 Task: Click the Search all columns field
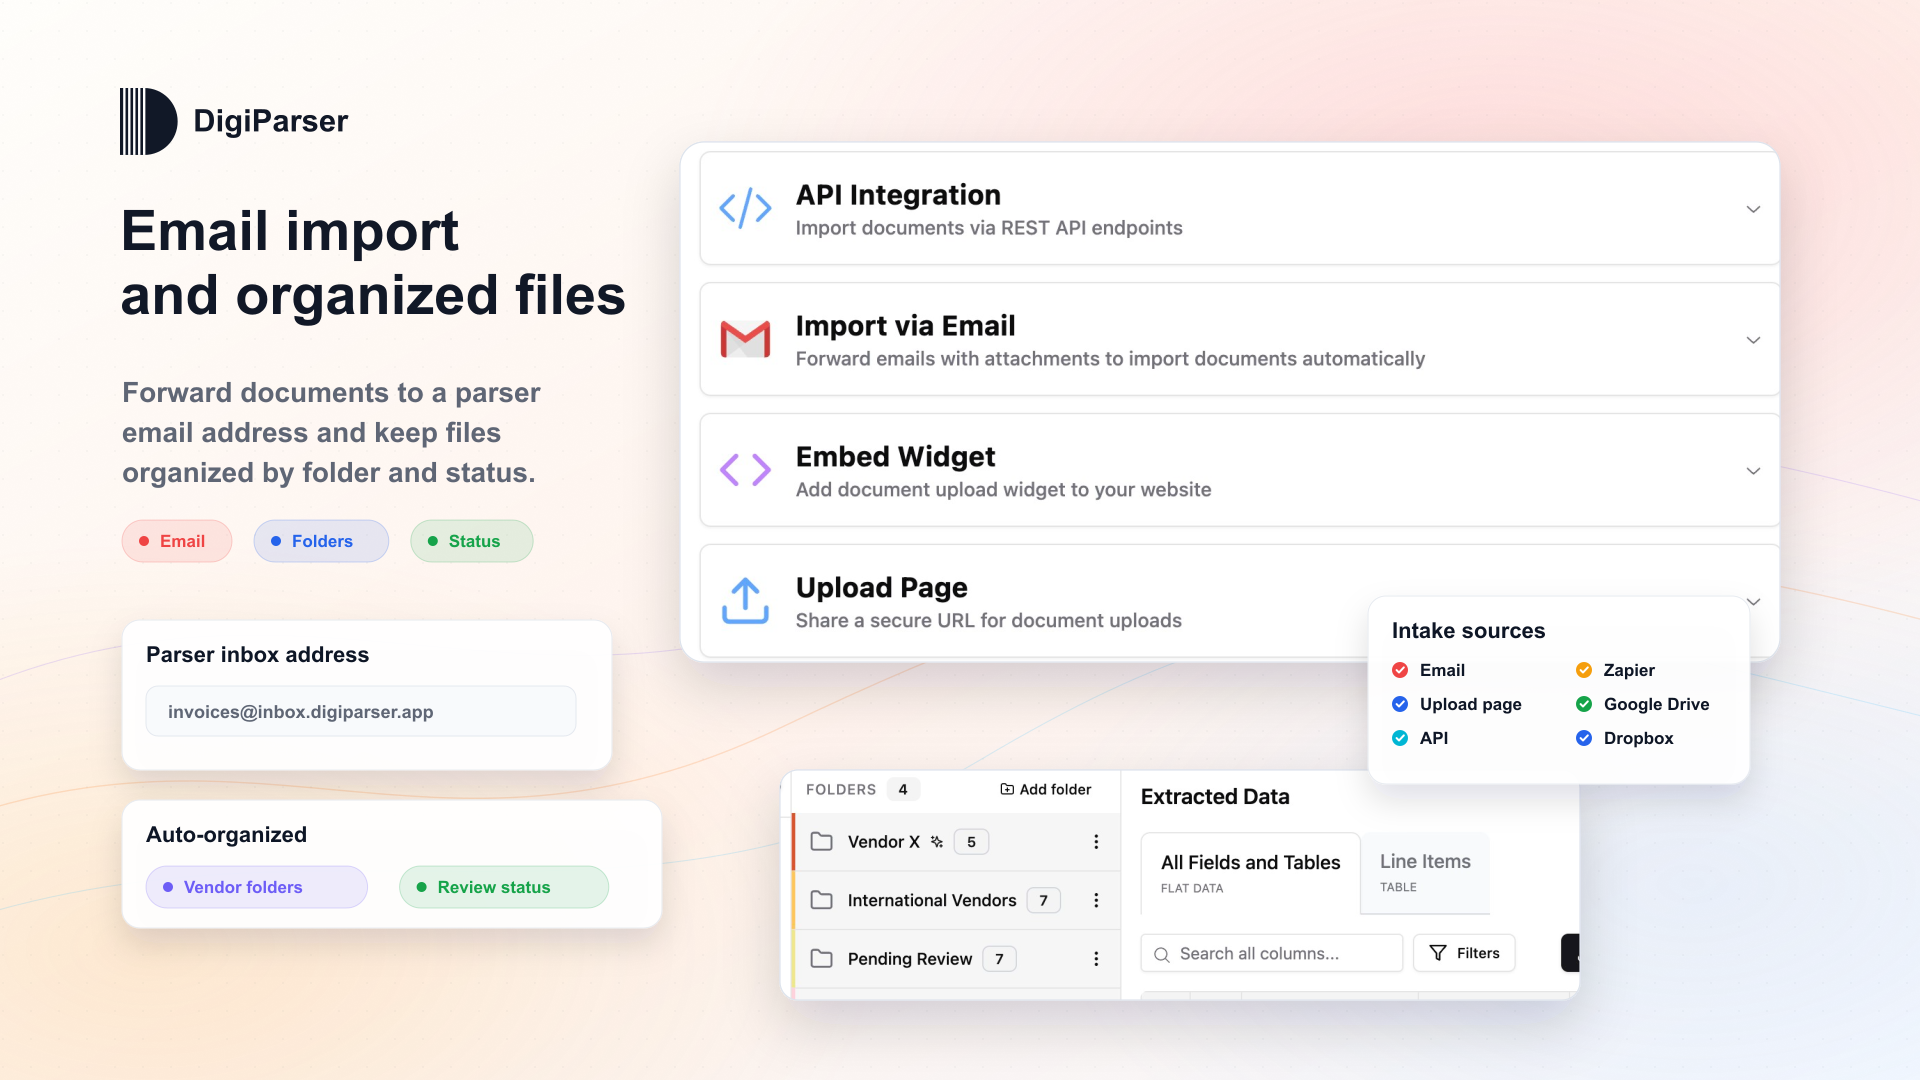tap(1272, 953)
